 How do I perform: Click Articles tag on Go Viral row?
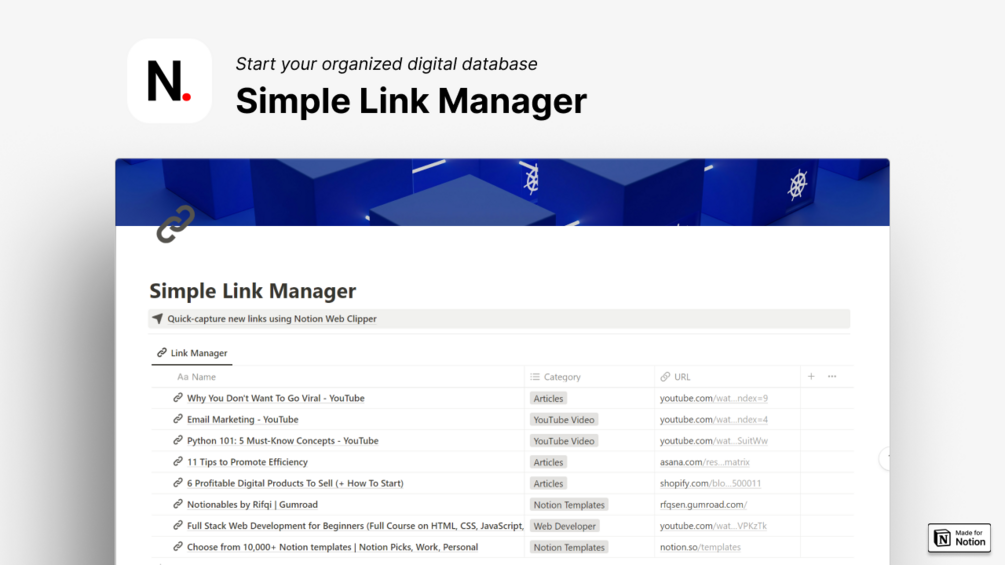[x=548, y=398]
